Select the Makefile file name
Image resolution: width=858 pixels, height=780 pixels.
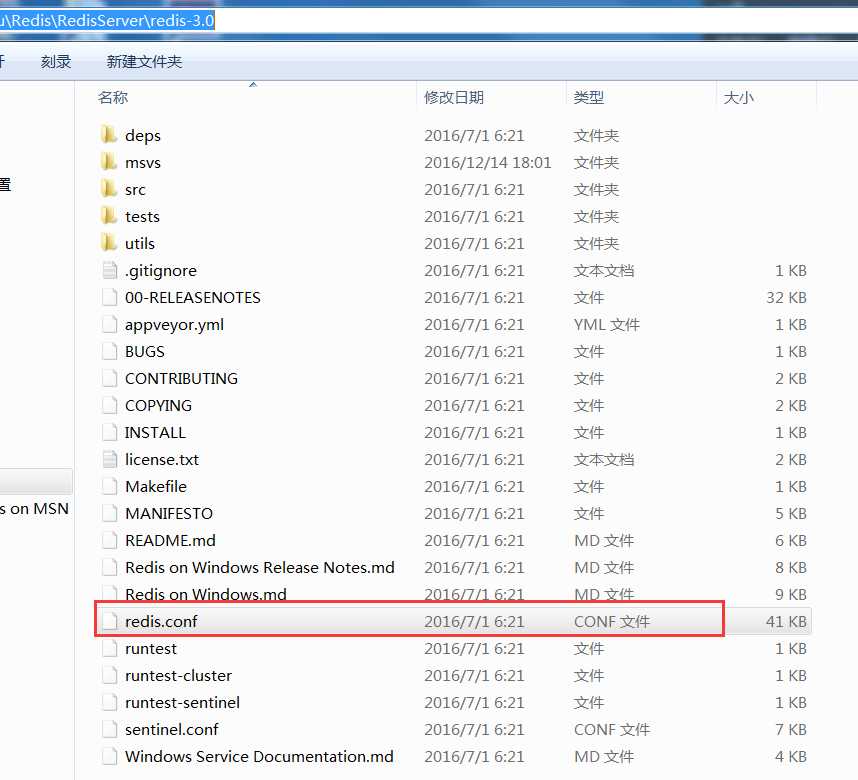[x=156, y=486]
